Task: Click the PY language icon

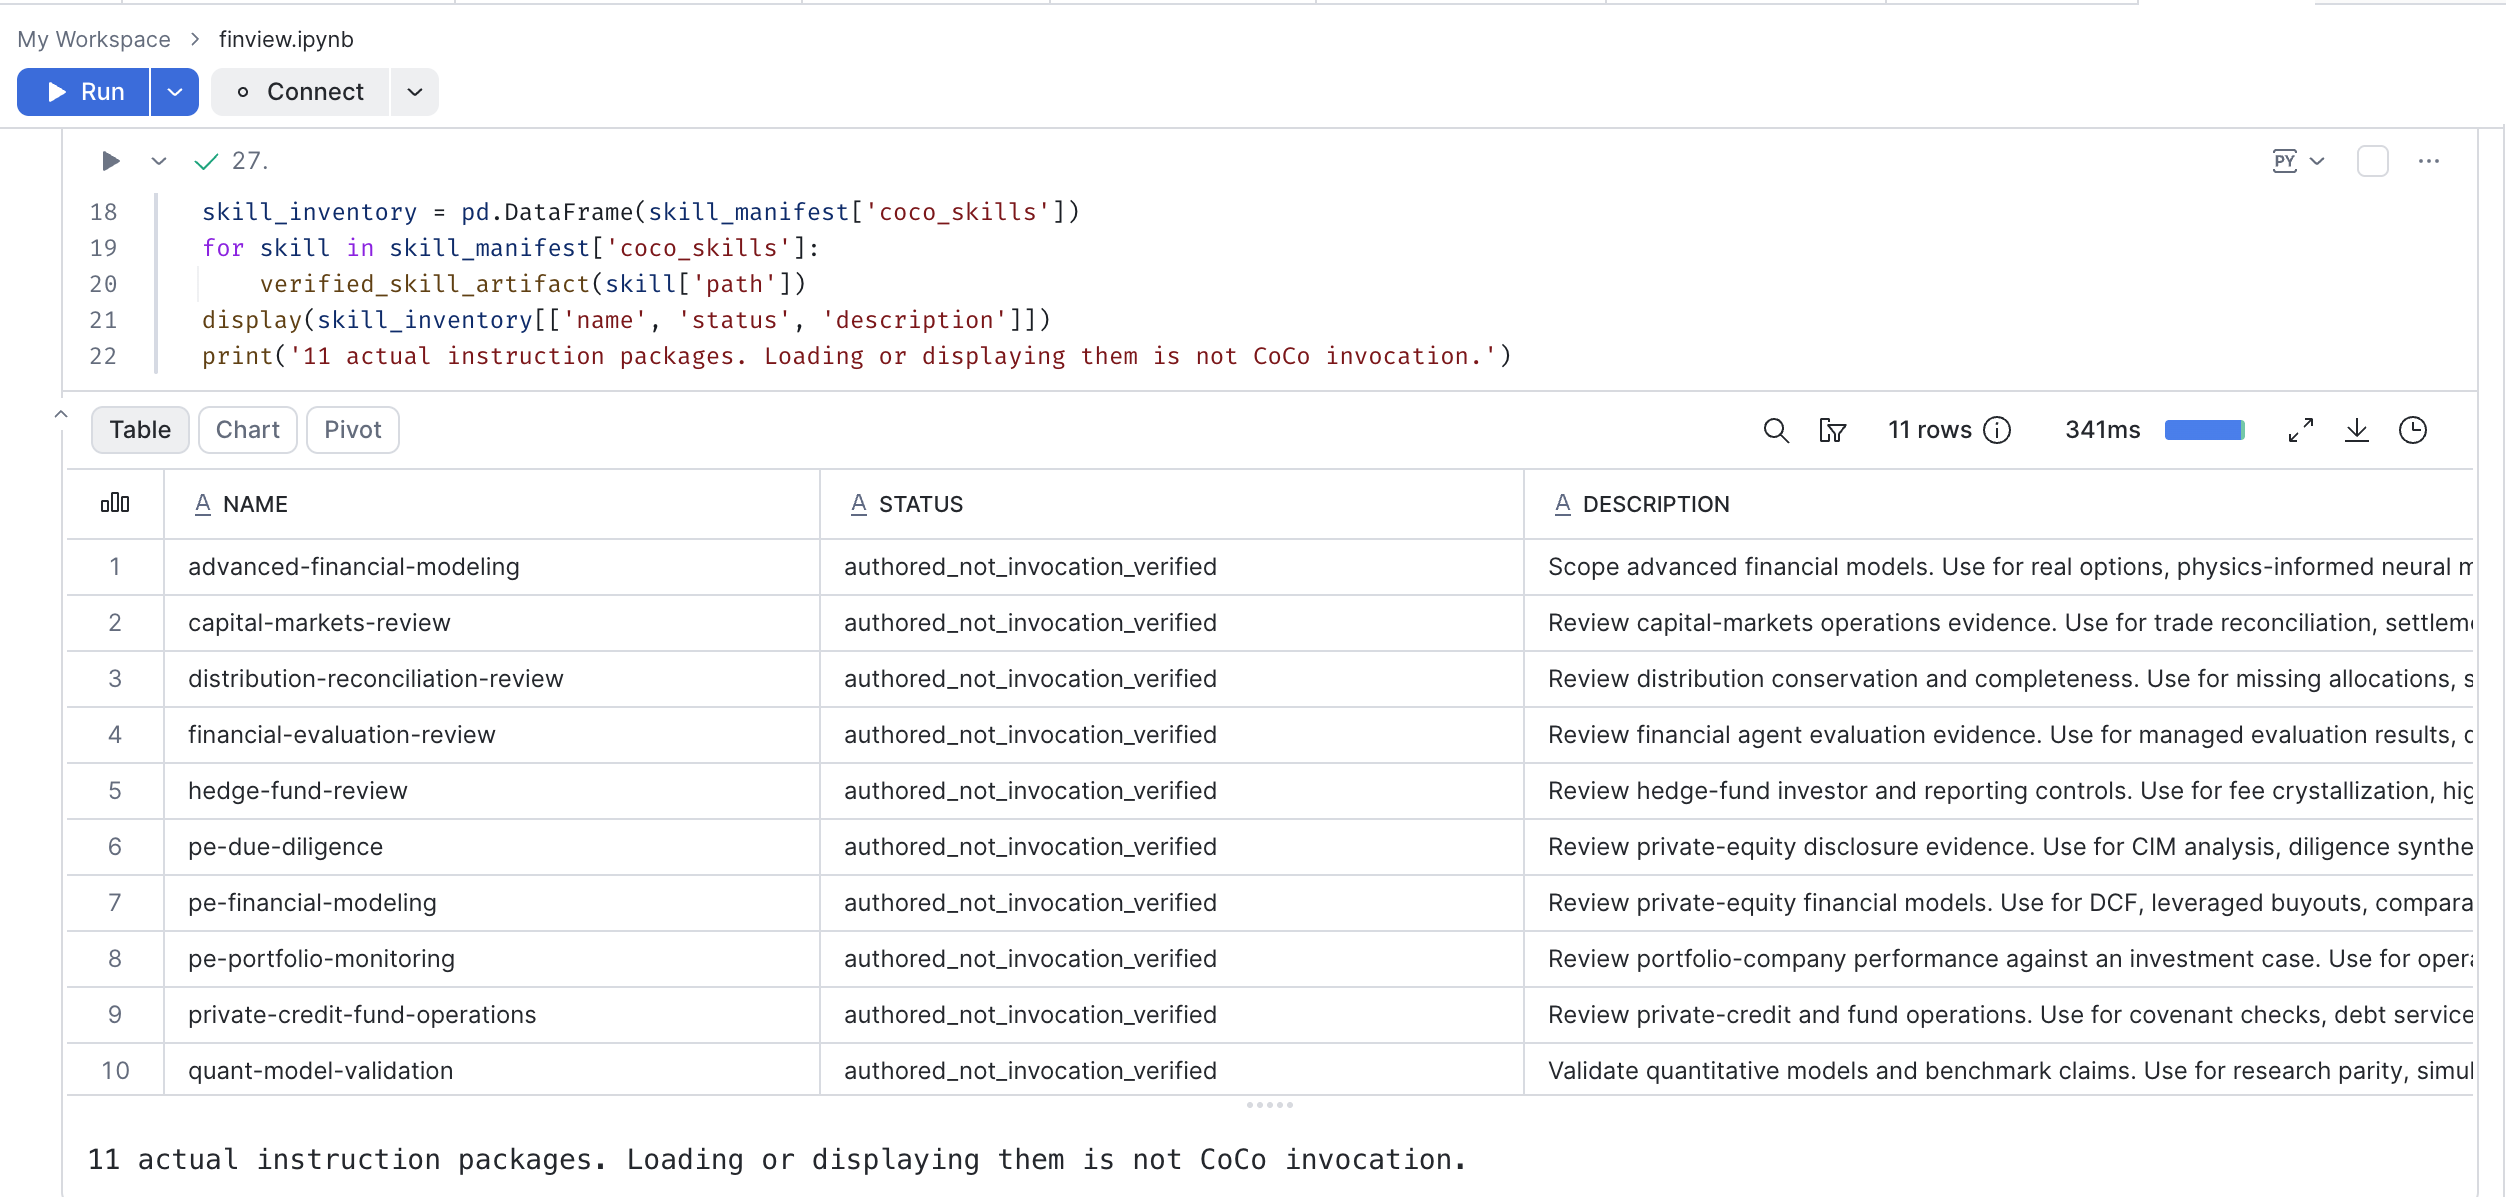Action: pos(2285,161)
